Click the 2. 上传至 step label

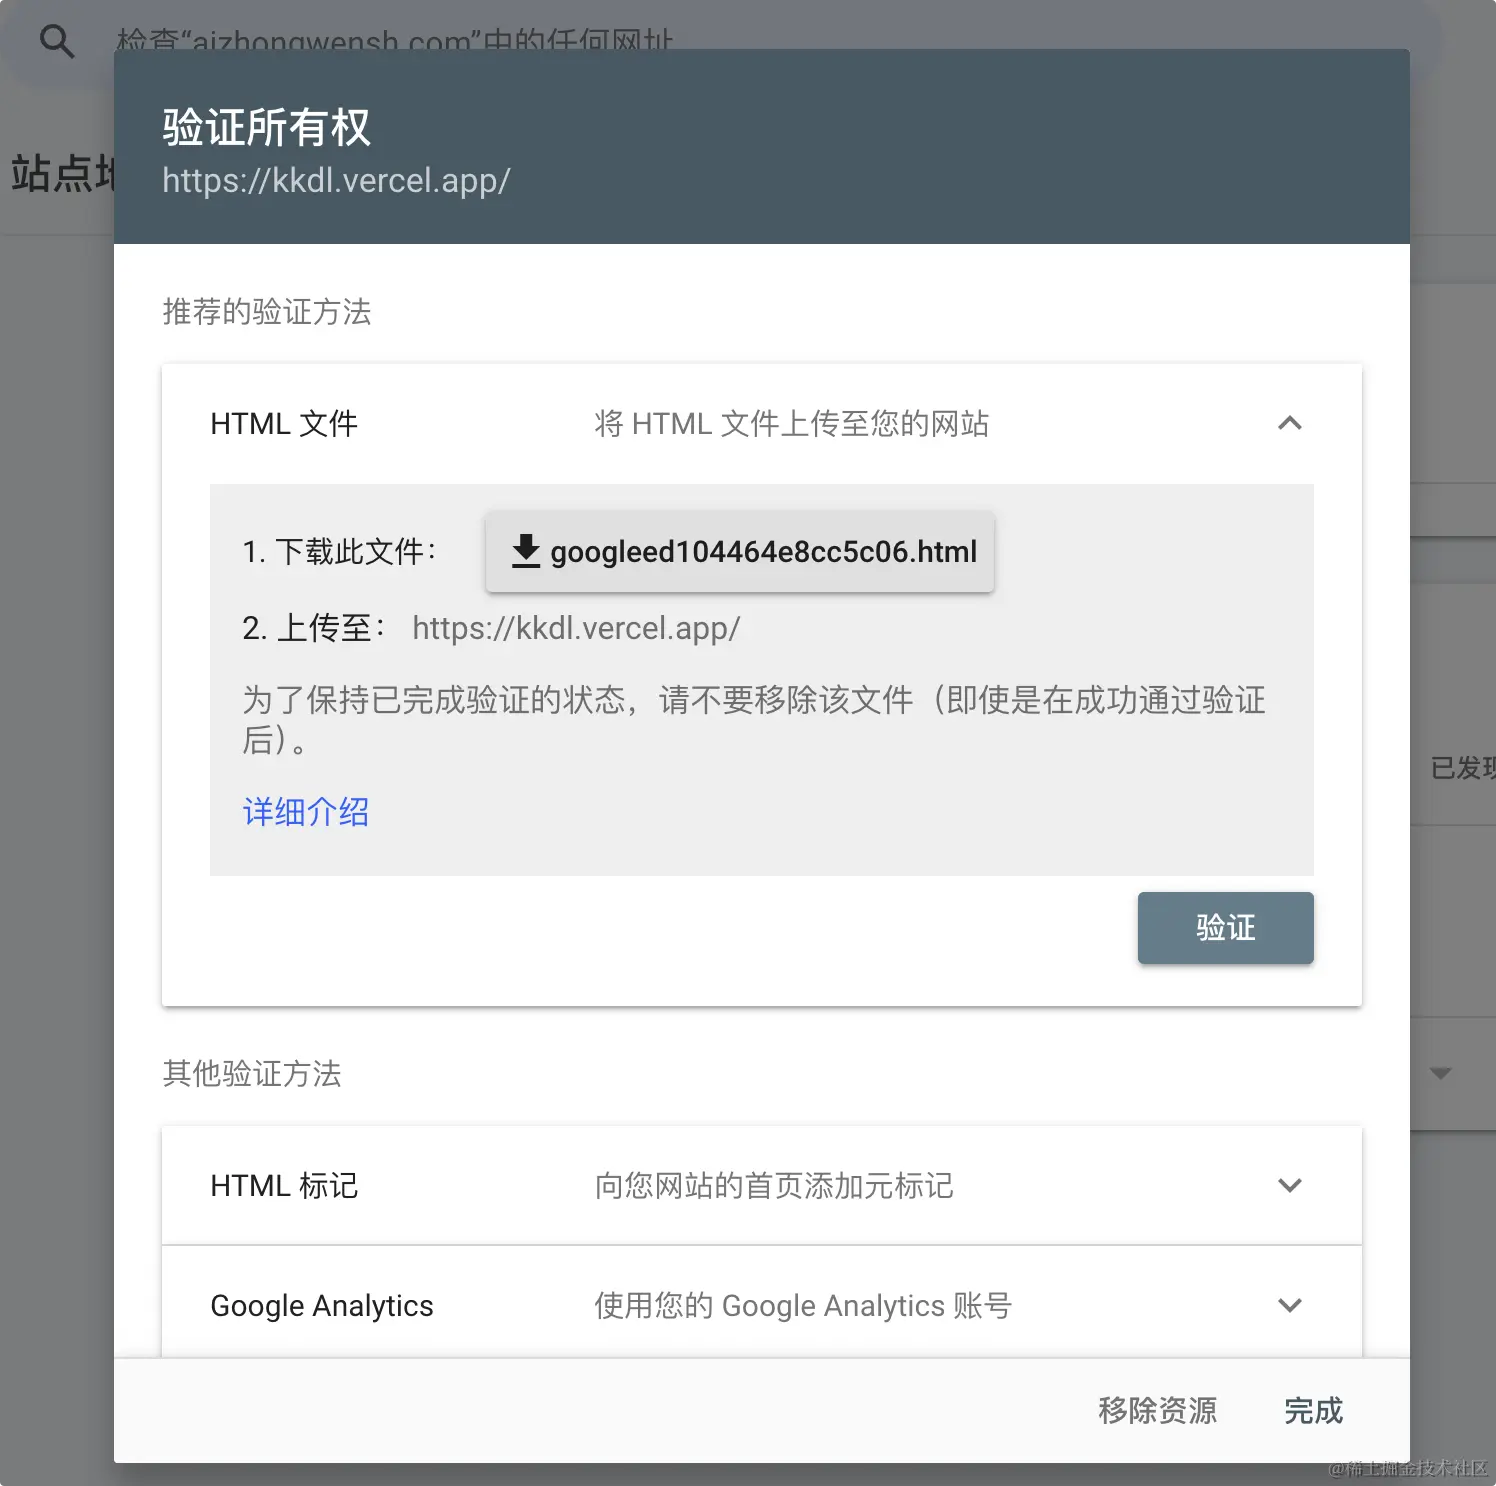click(x=314, y=628)
